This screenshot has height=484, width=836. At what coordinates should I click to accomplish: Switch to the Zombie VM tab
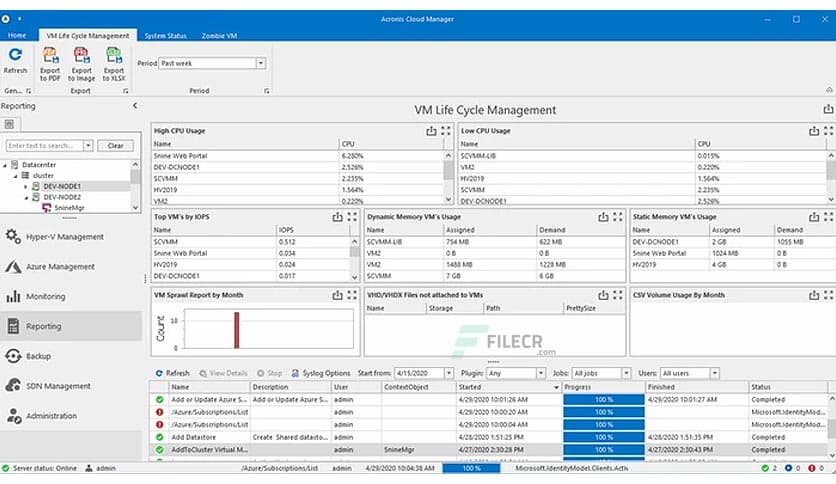tap(219, 35)
